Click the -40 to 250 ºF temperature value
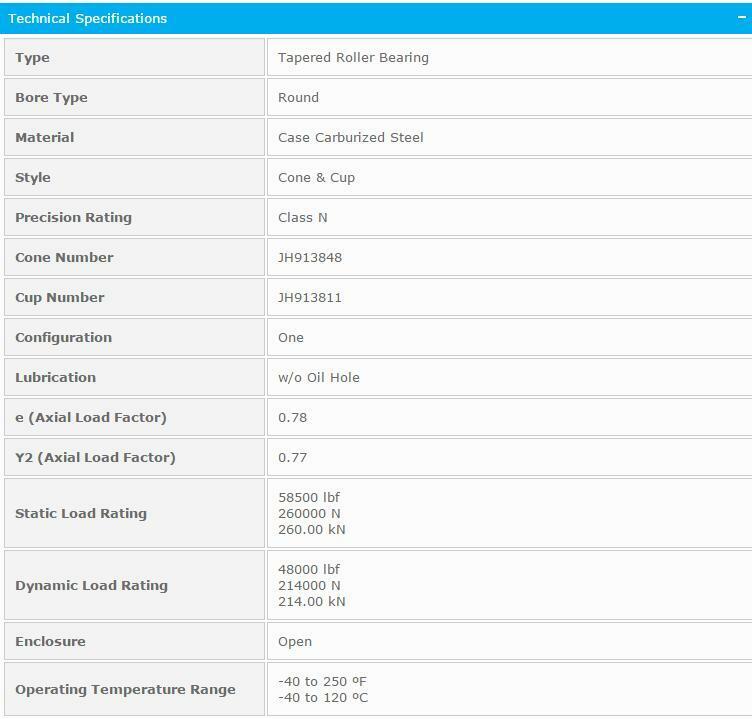752x719 pixels. (x=322, y=681)
